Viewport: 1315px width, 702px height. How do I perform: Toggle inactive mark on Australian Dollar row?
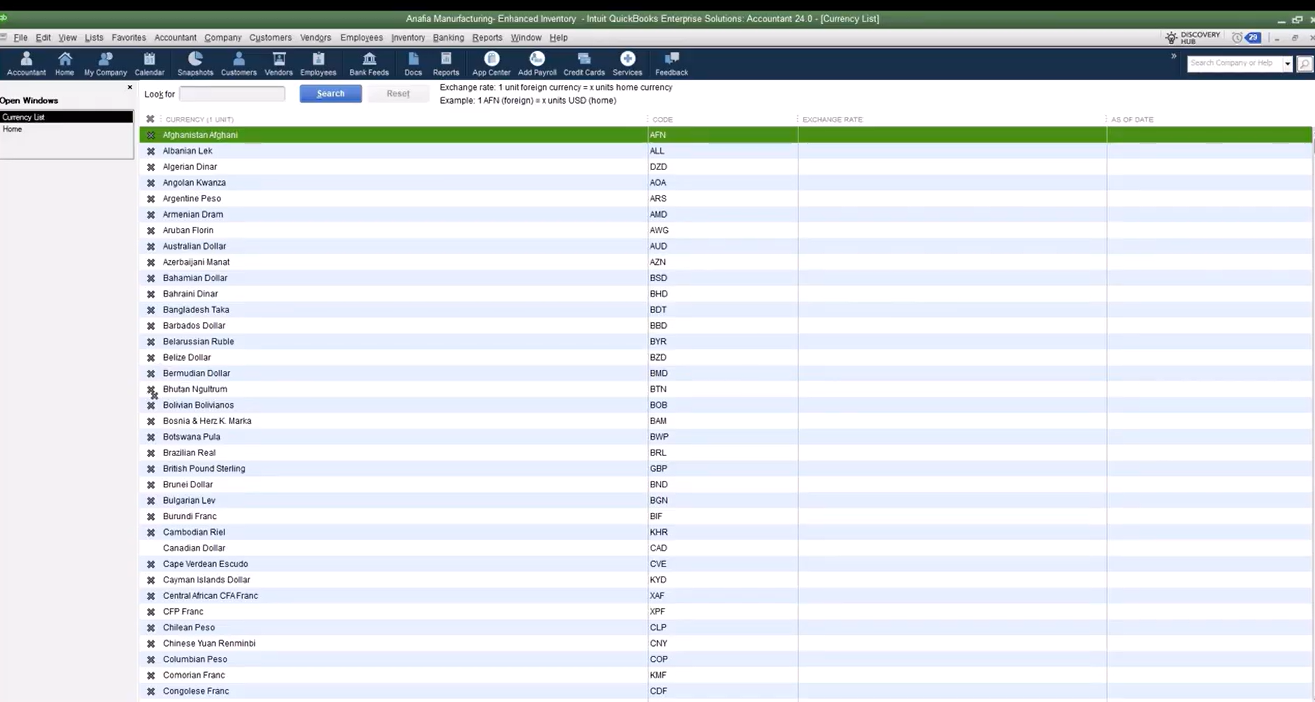coord(151,247)
